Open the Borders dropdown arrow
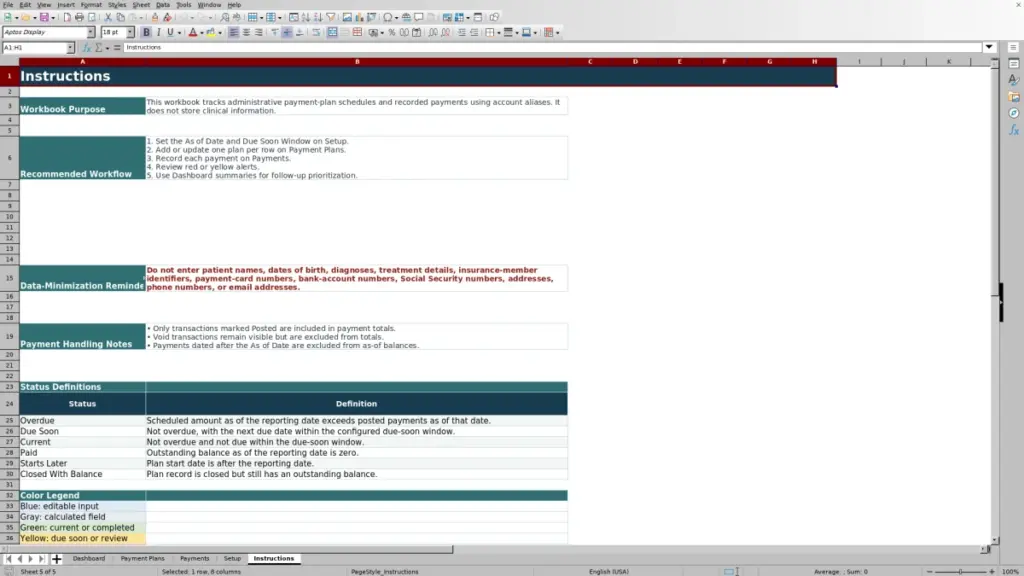The image size is (1024, 576). [499, 33]
